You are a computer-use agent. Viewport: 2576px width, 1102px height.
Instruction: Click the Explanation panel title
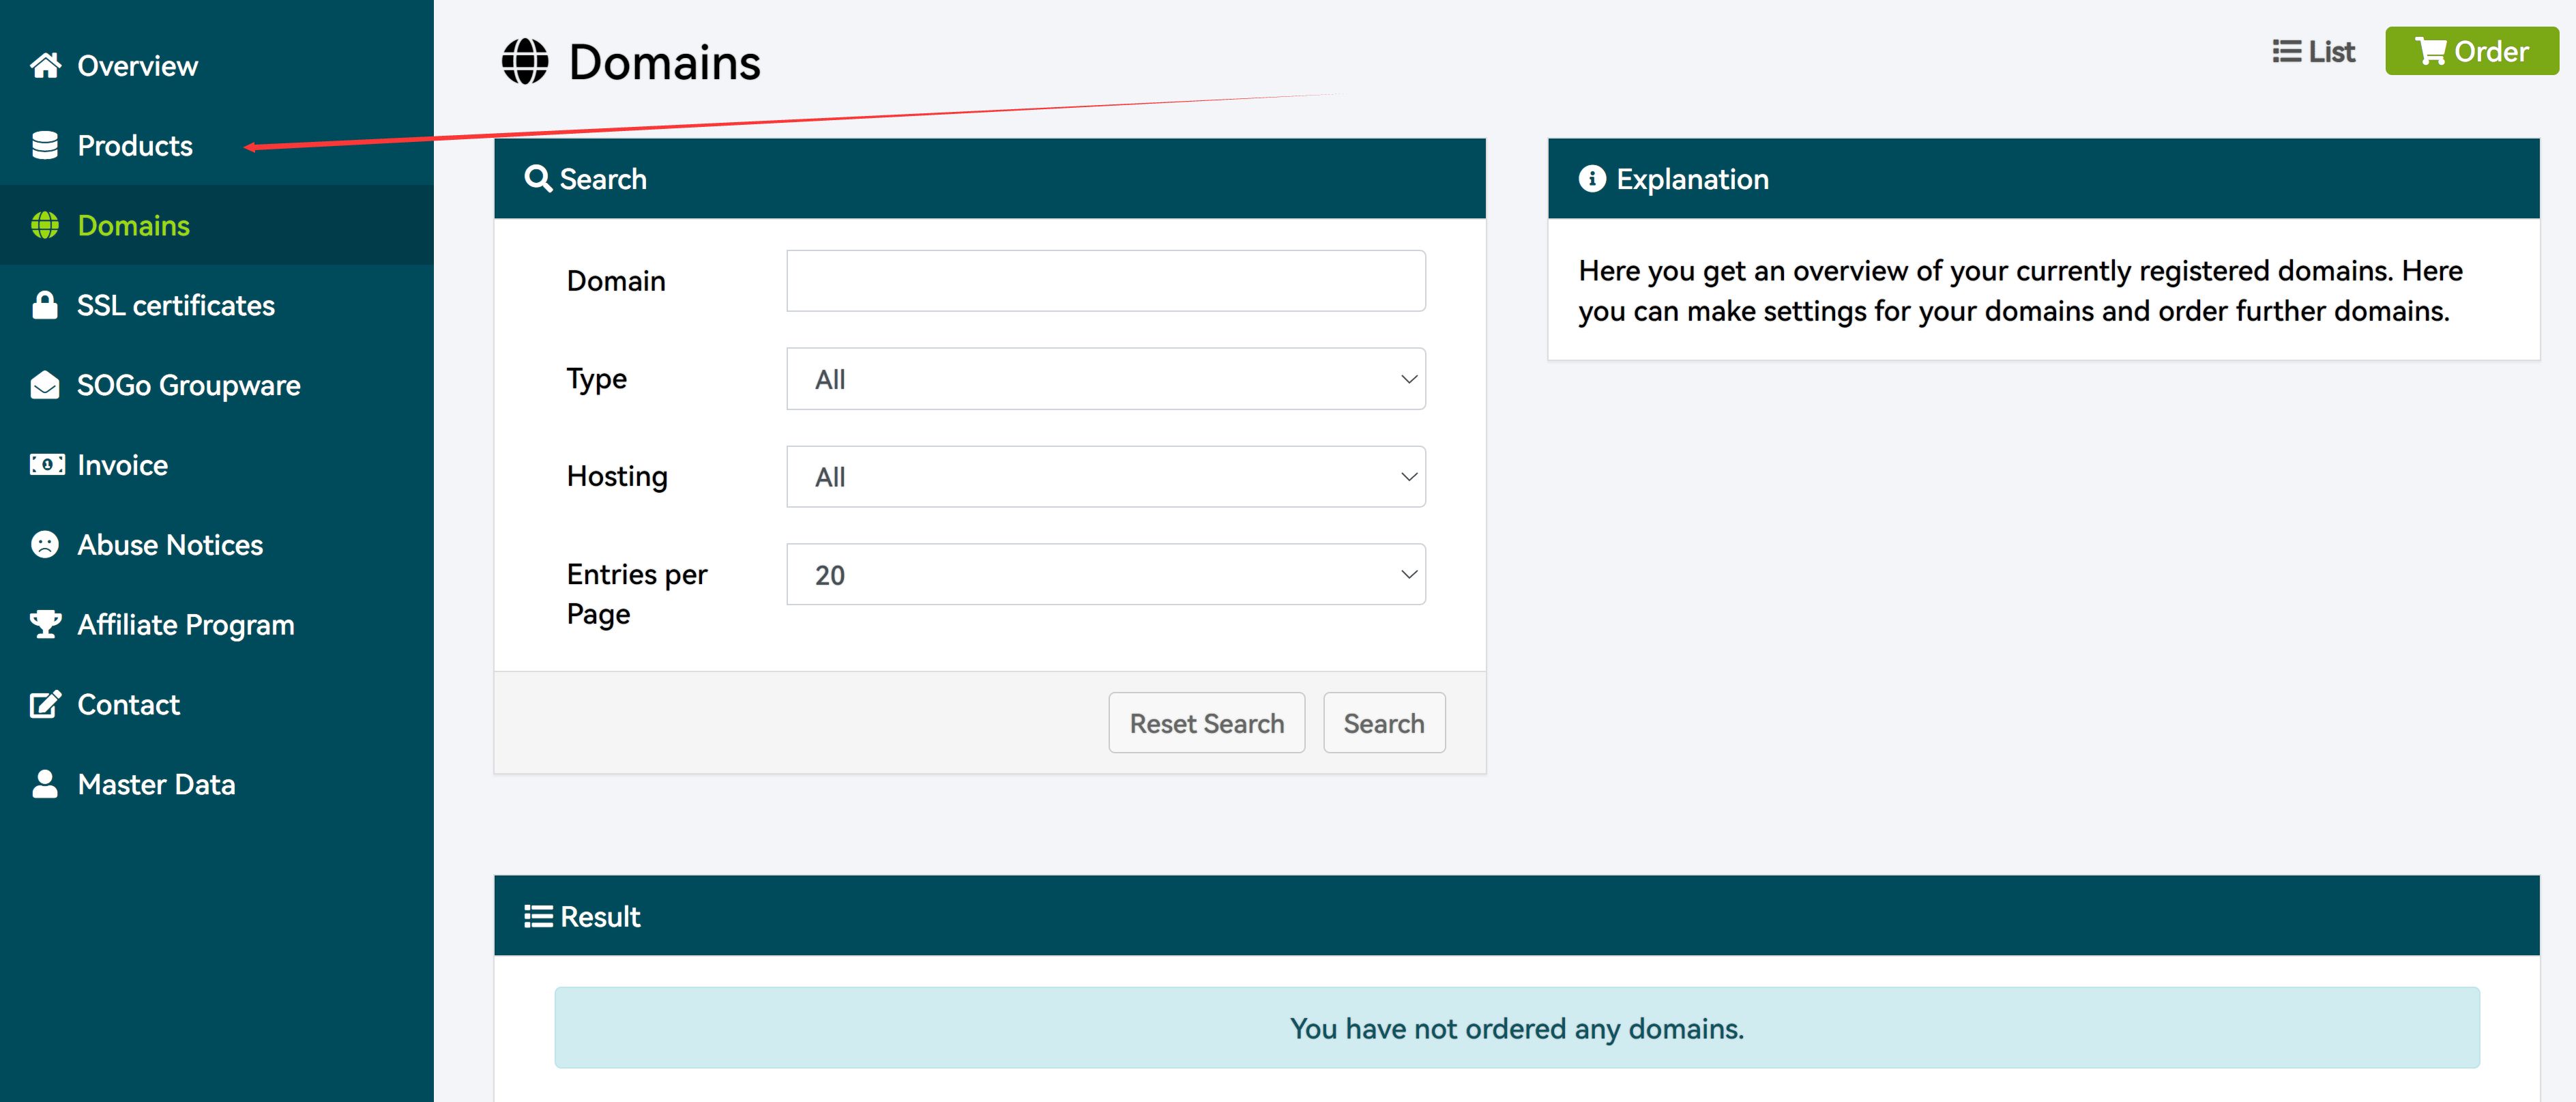pyautogui.click(x=1692, y=179)
